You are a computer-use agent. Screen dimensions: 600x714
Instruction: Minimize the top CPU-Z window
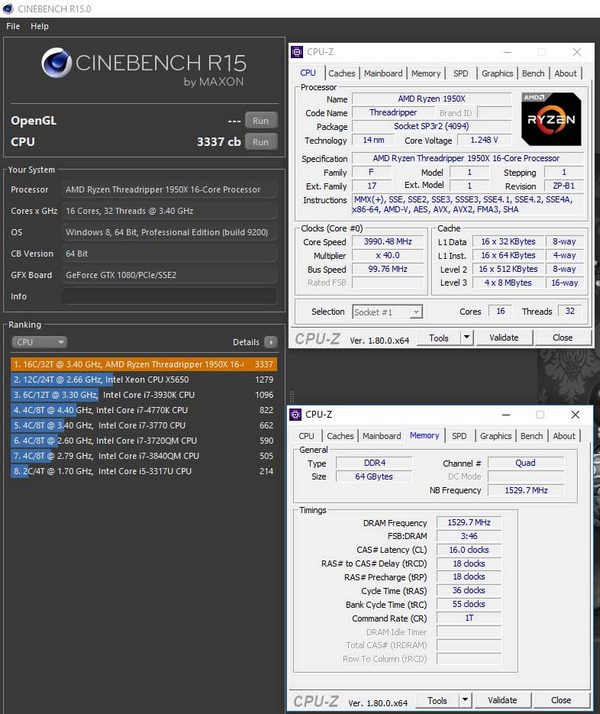pos(508,52)
